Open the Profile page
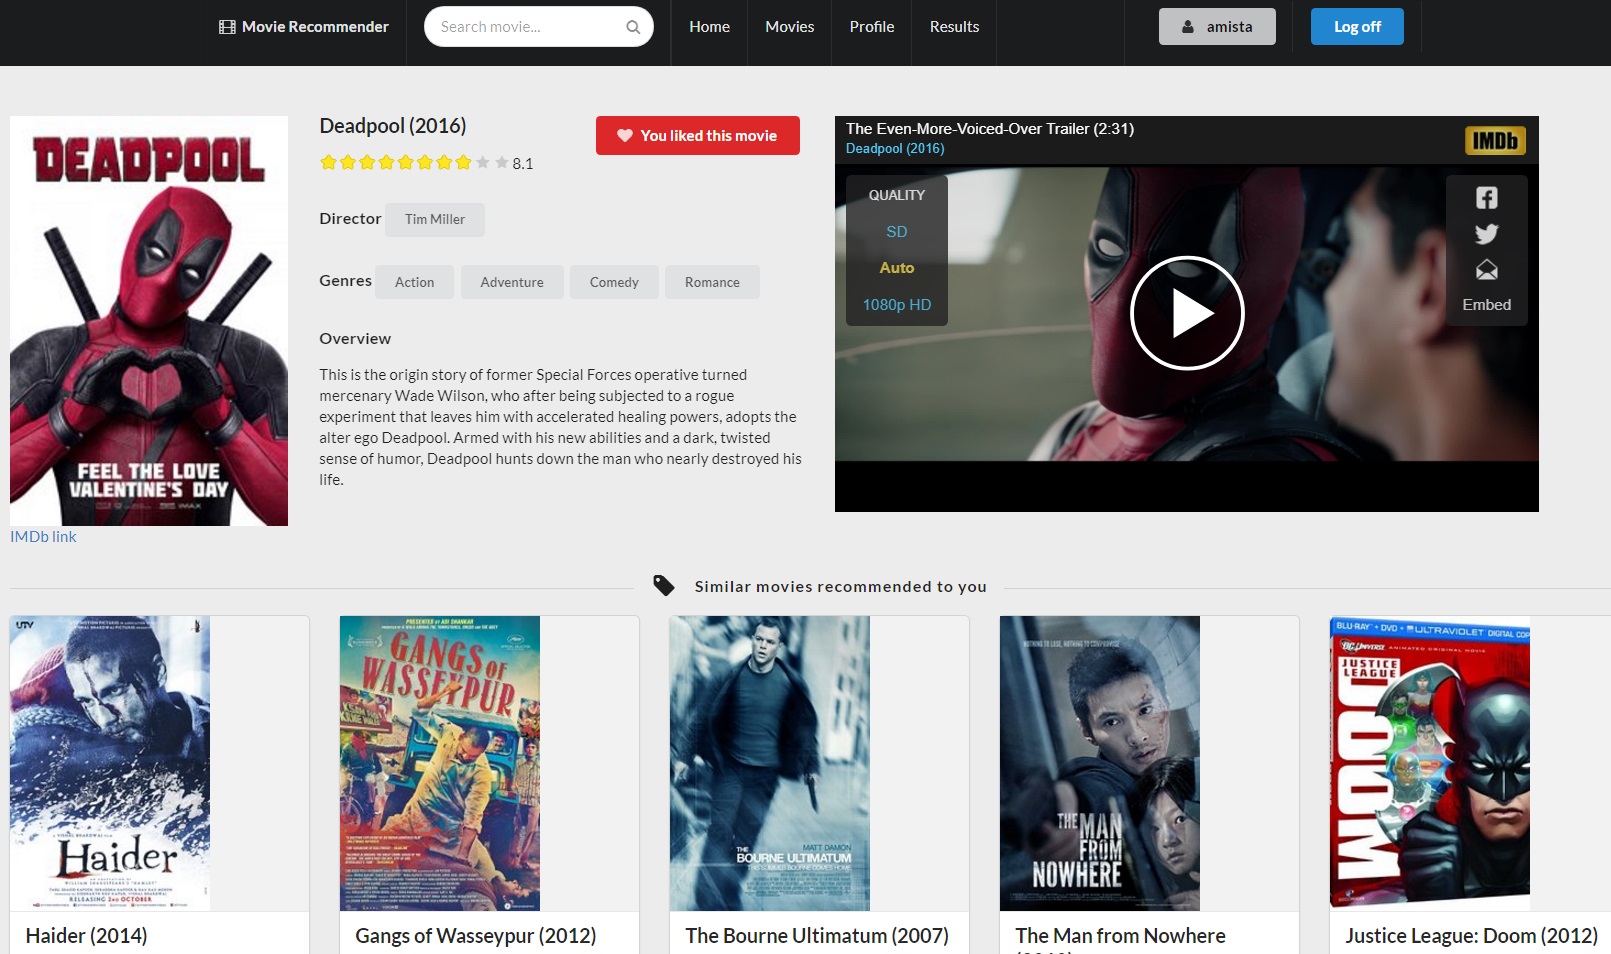The image size is (1611, 954). point(872,27)
